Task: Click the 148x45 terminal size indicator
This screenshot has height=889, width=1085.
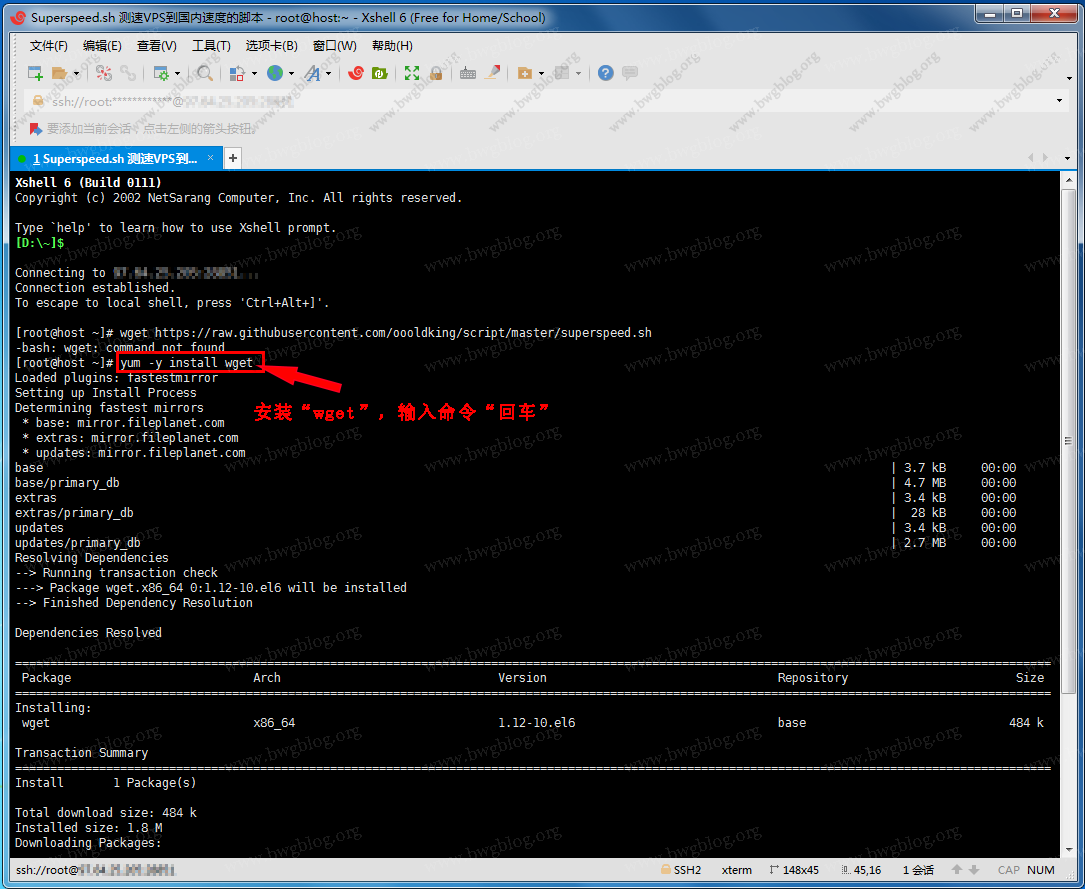Action: click(x=793, y=870)
